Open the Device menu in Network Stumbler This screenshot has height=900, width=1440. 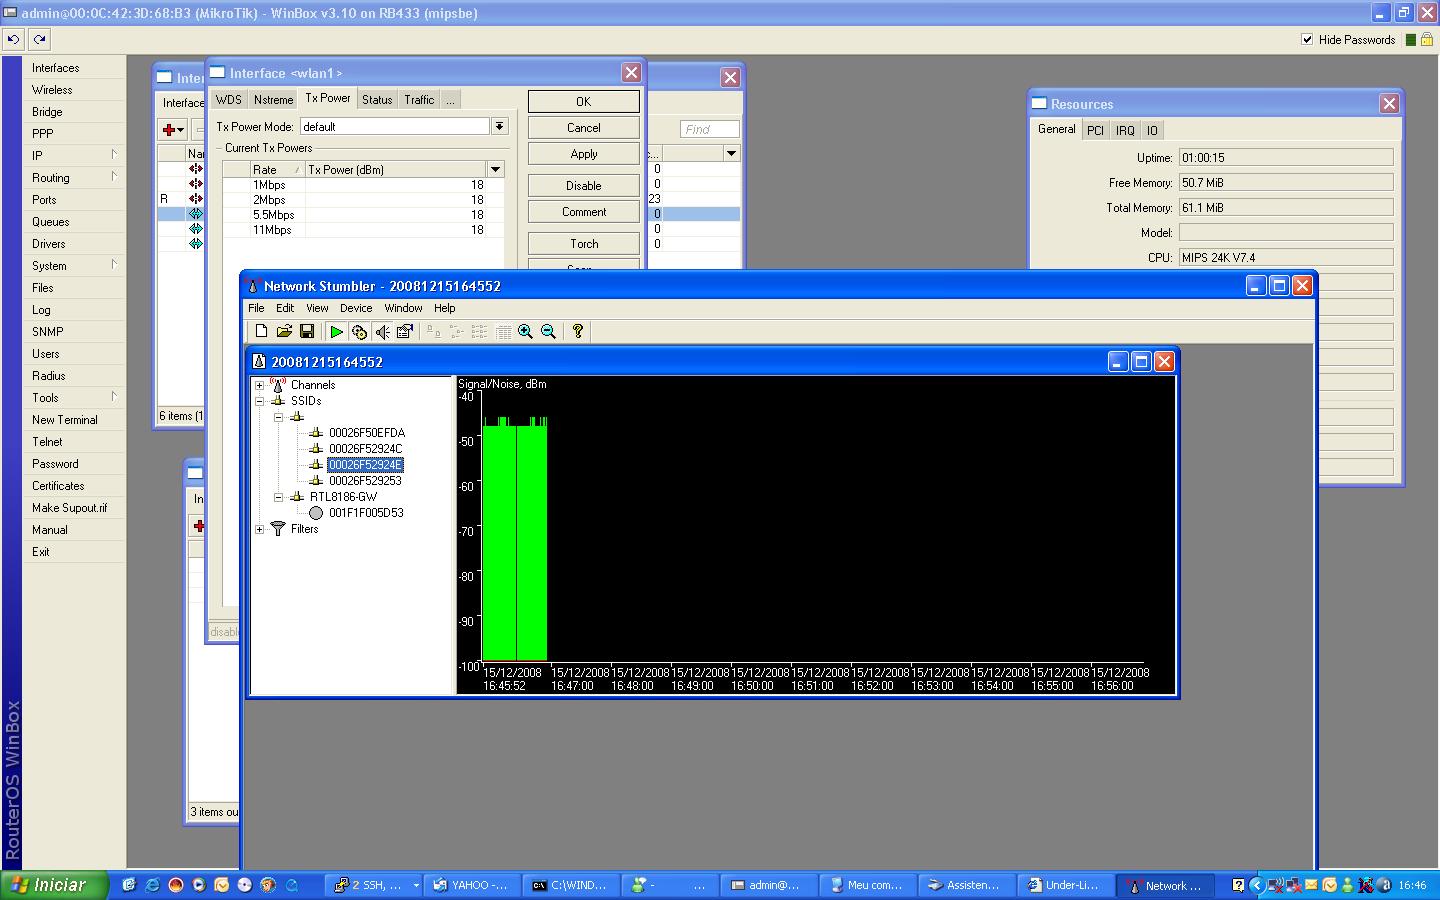[355, 308]
